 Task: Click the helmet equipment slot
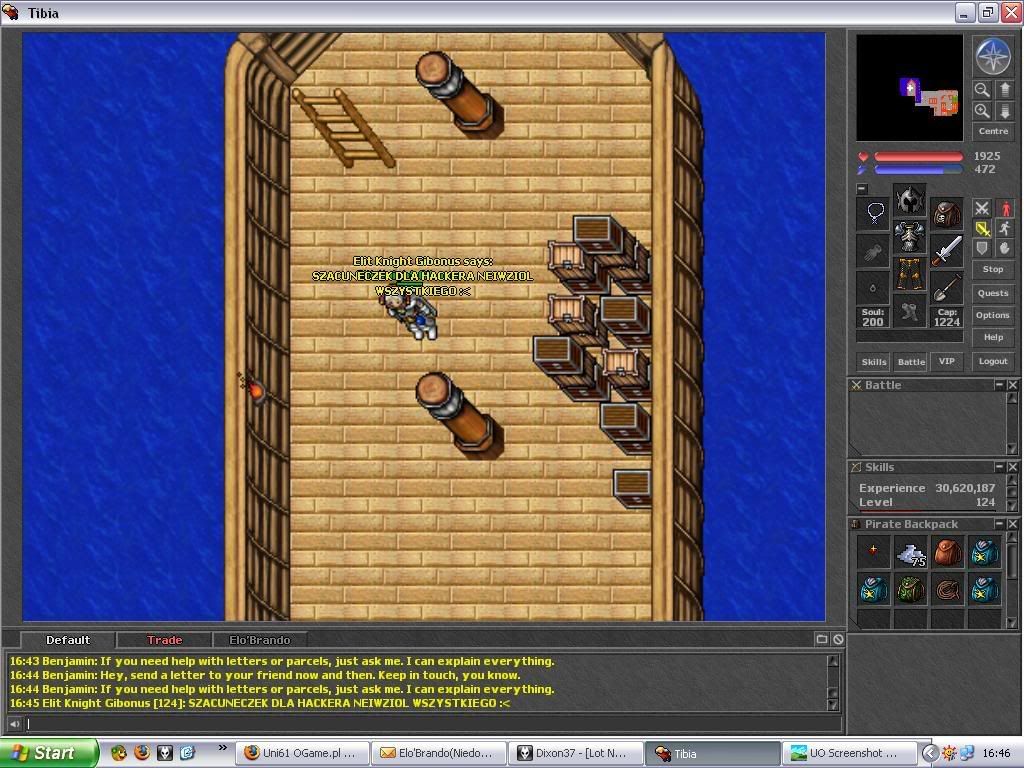coord(910,200)
